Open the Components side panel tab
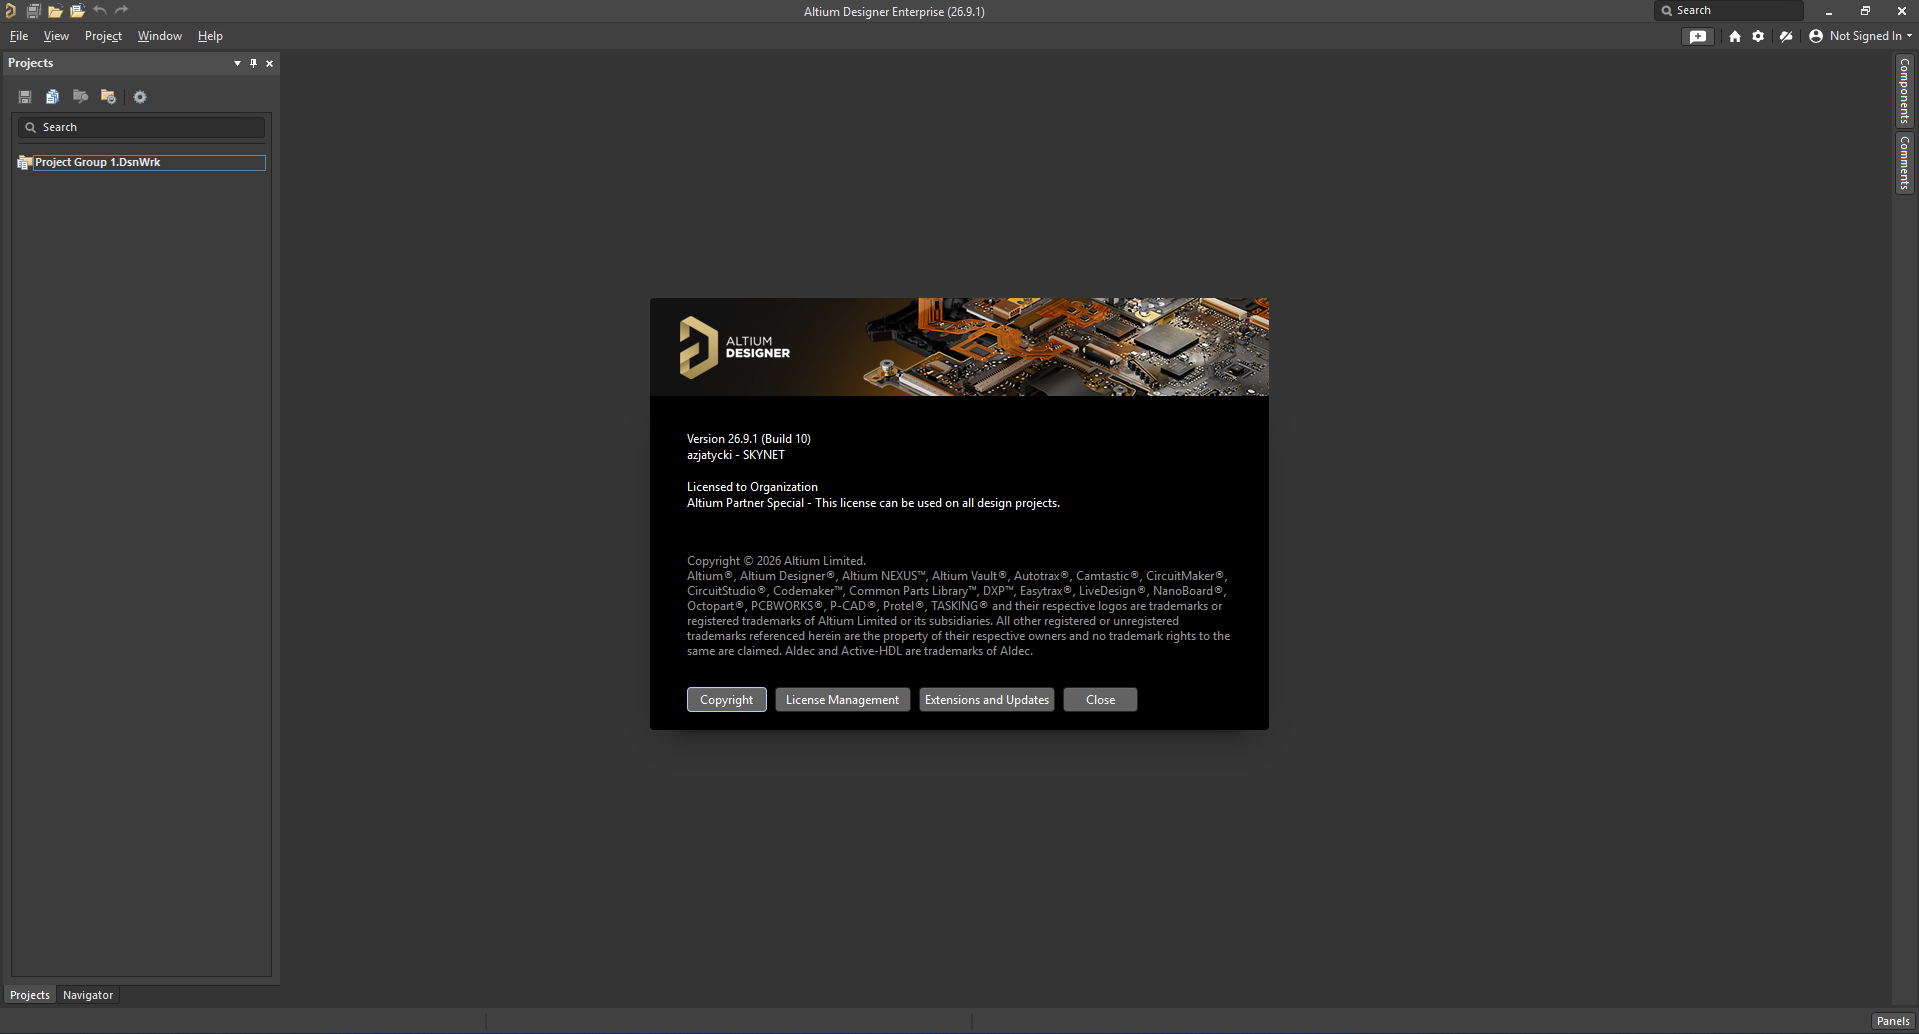Viewport: 1919px width, 1034px height. [x=1904, y=91]
